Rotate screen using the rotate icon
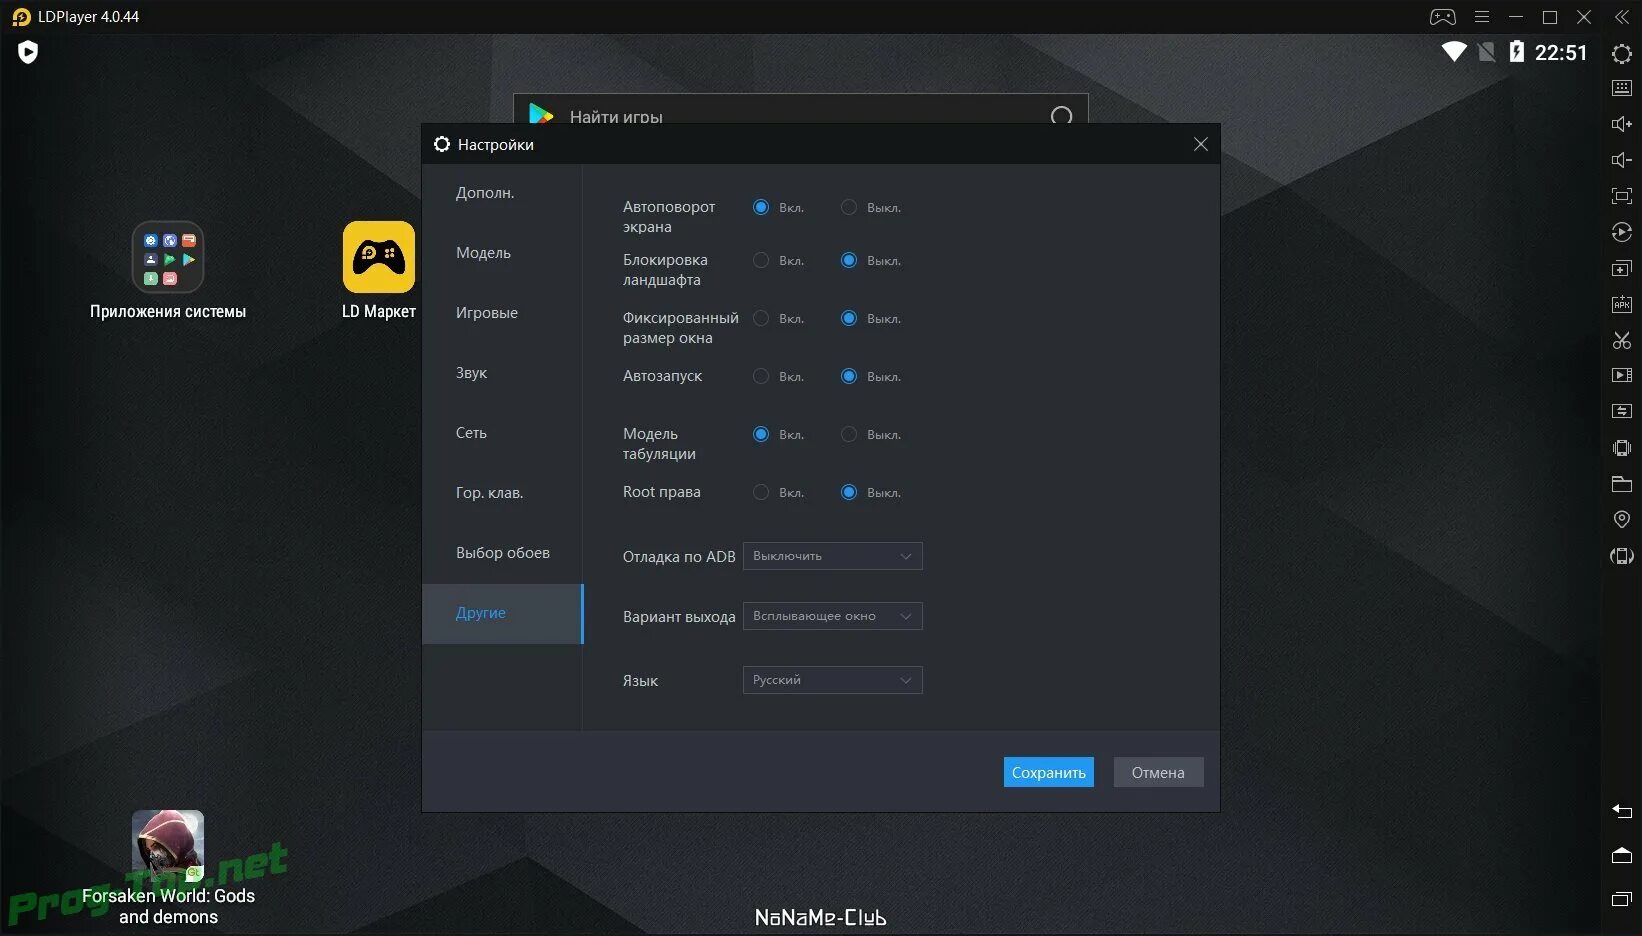This screenshot has width=1642, height=936. [x=1622, y=556]
